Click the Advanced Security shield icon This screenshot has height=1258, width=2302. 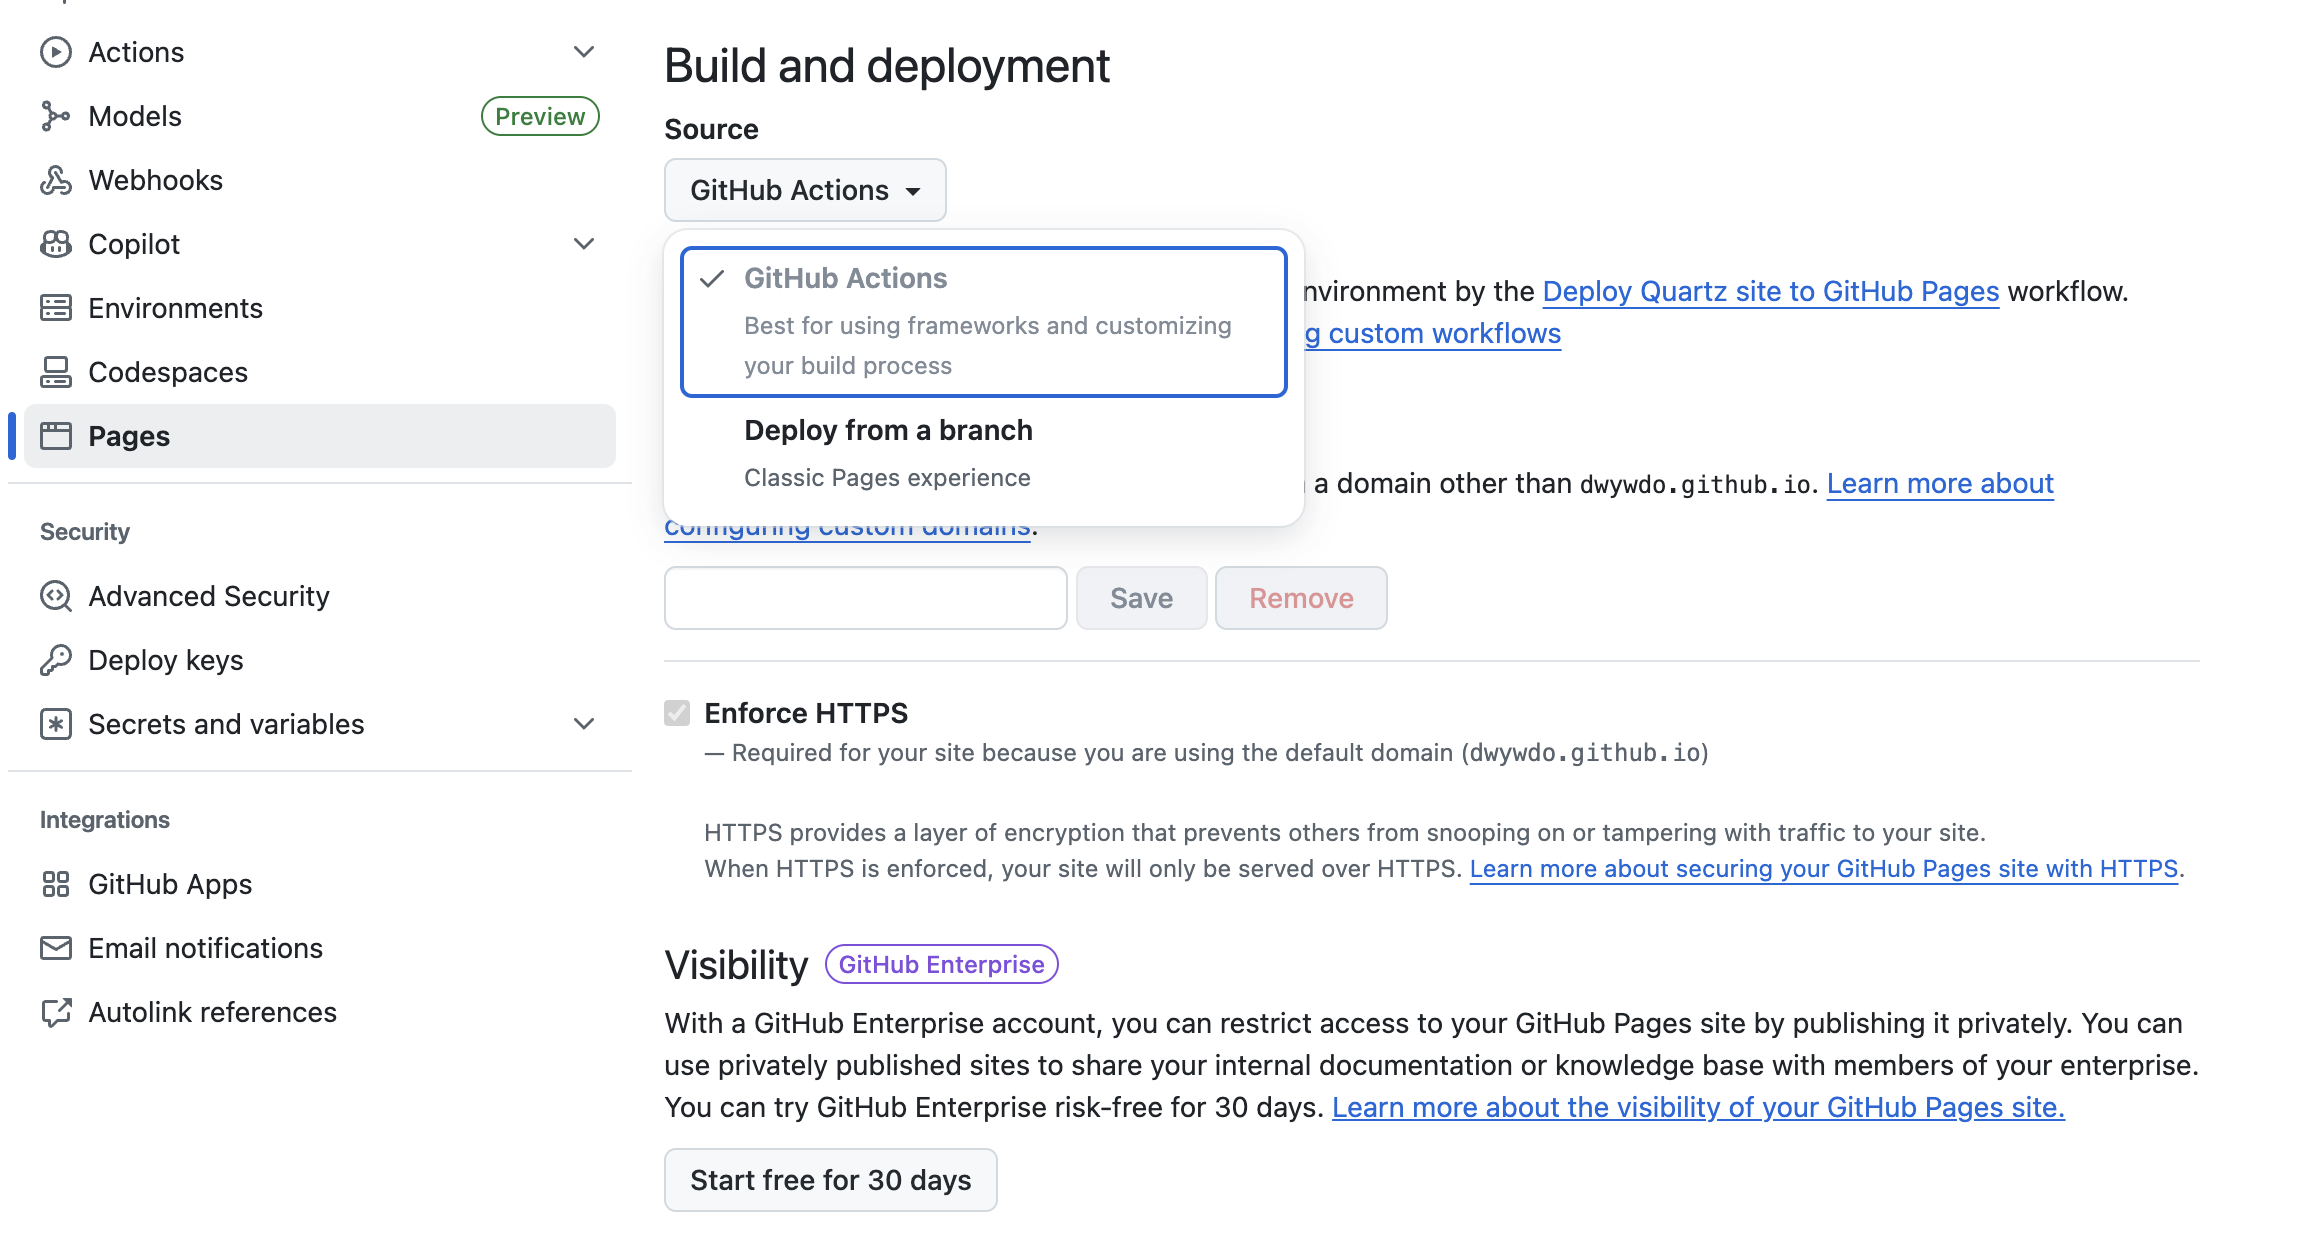(x=56, y=596)
